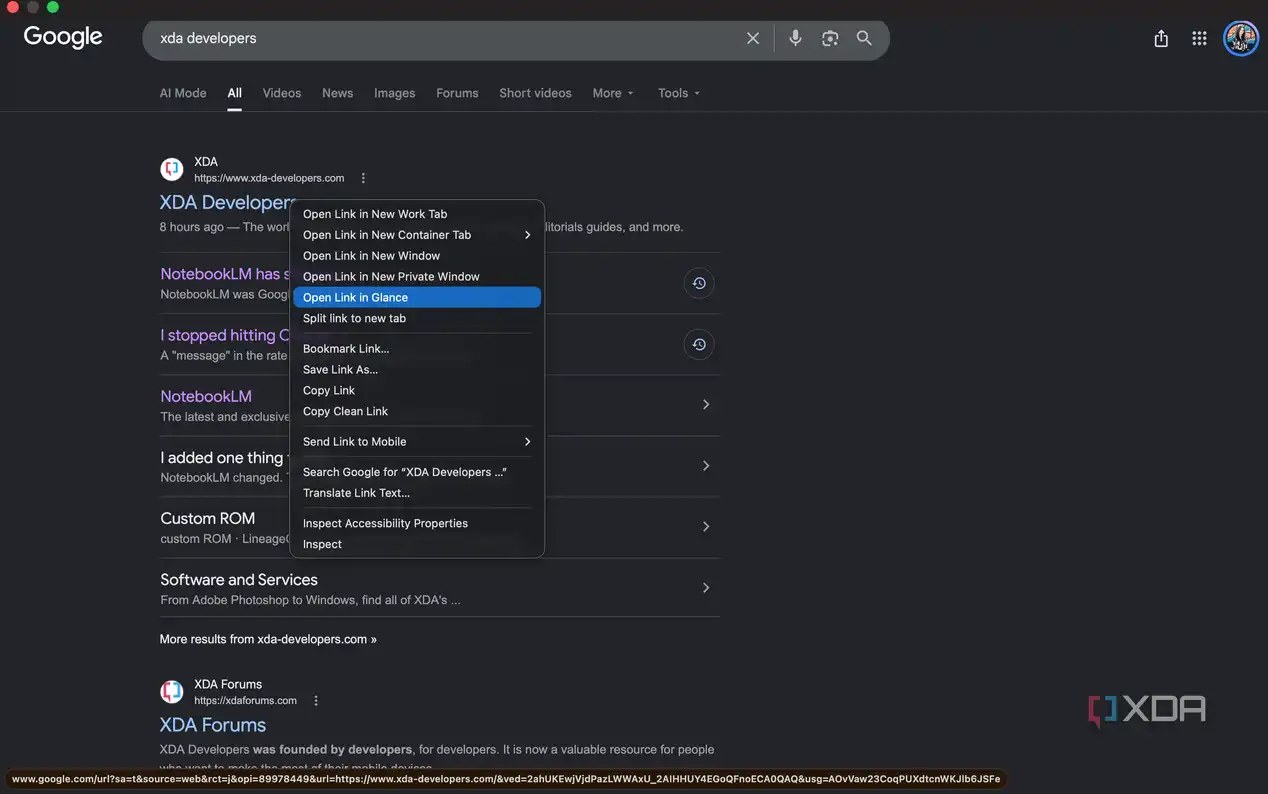
Task: Choose Inspect from context menu
Action: click(x=417, y=544)
